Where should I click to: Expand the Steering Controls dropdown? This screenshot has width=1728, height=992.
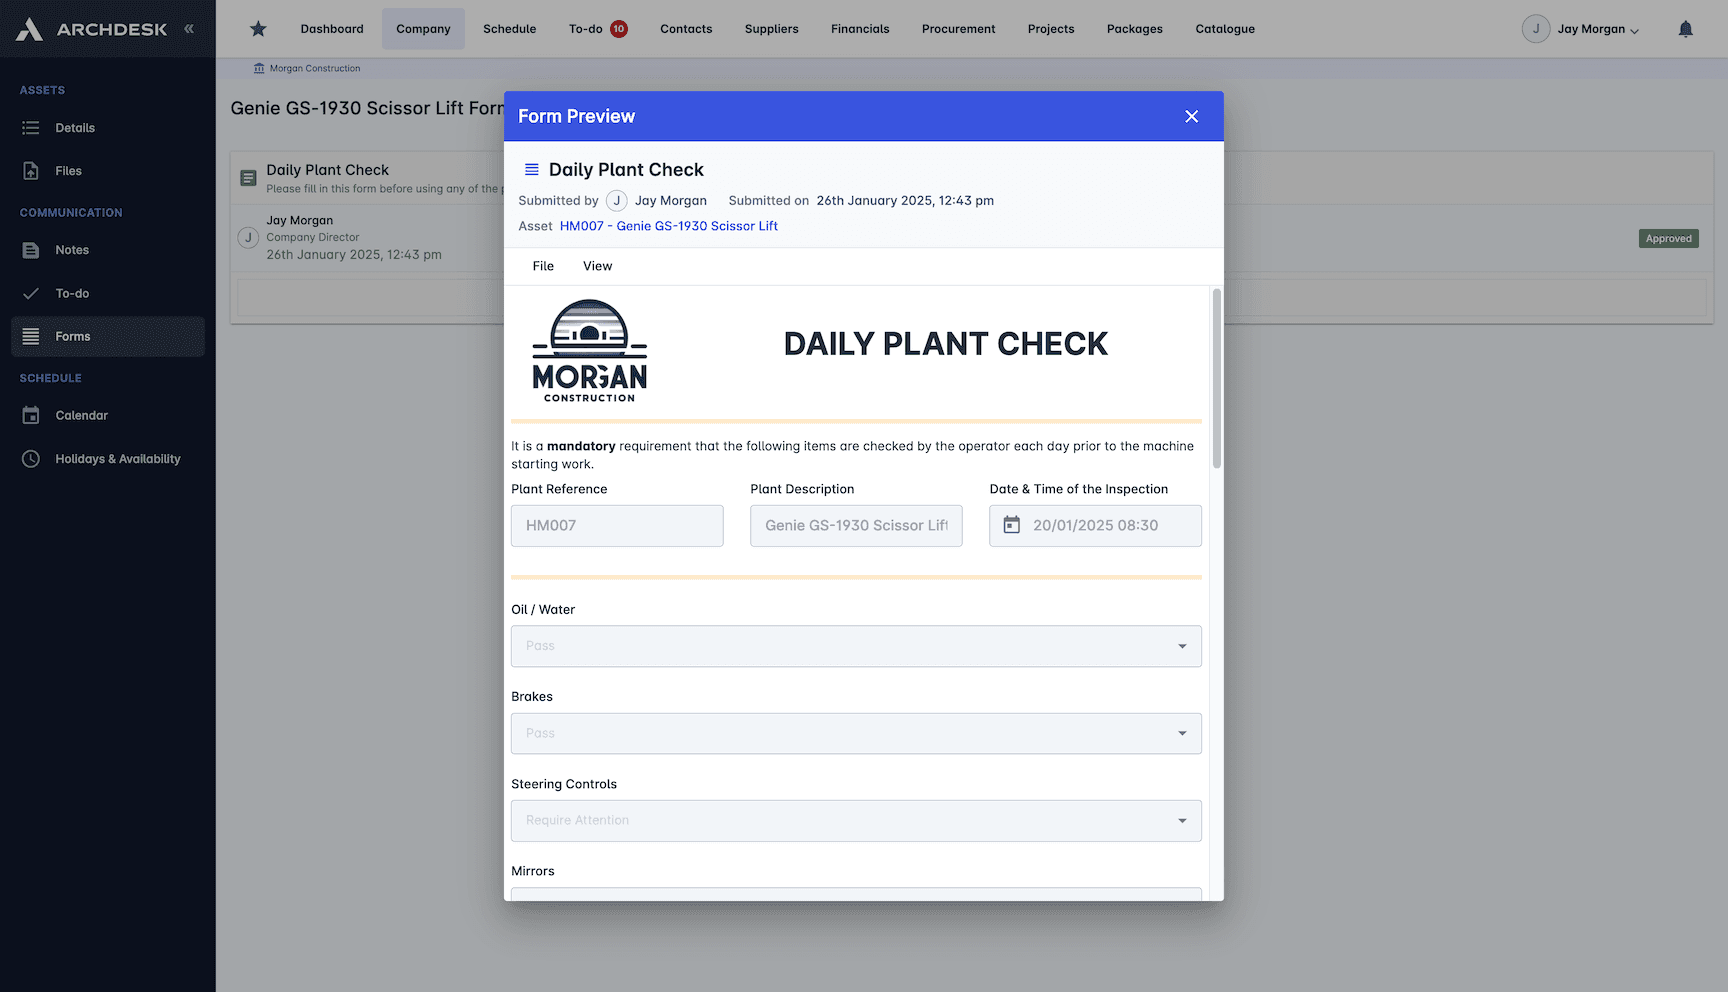[1182, 821]
